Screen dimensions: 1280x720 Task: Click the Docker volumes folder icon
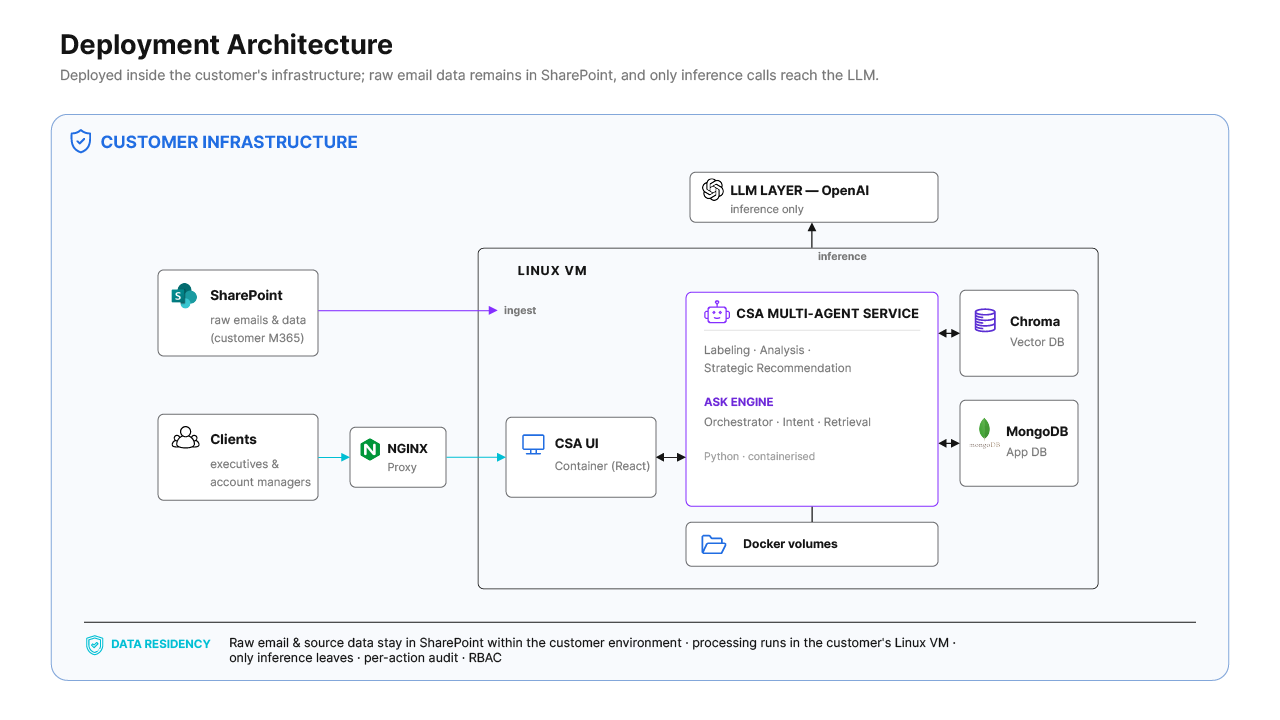point(713,544)
